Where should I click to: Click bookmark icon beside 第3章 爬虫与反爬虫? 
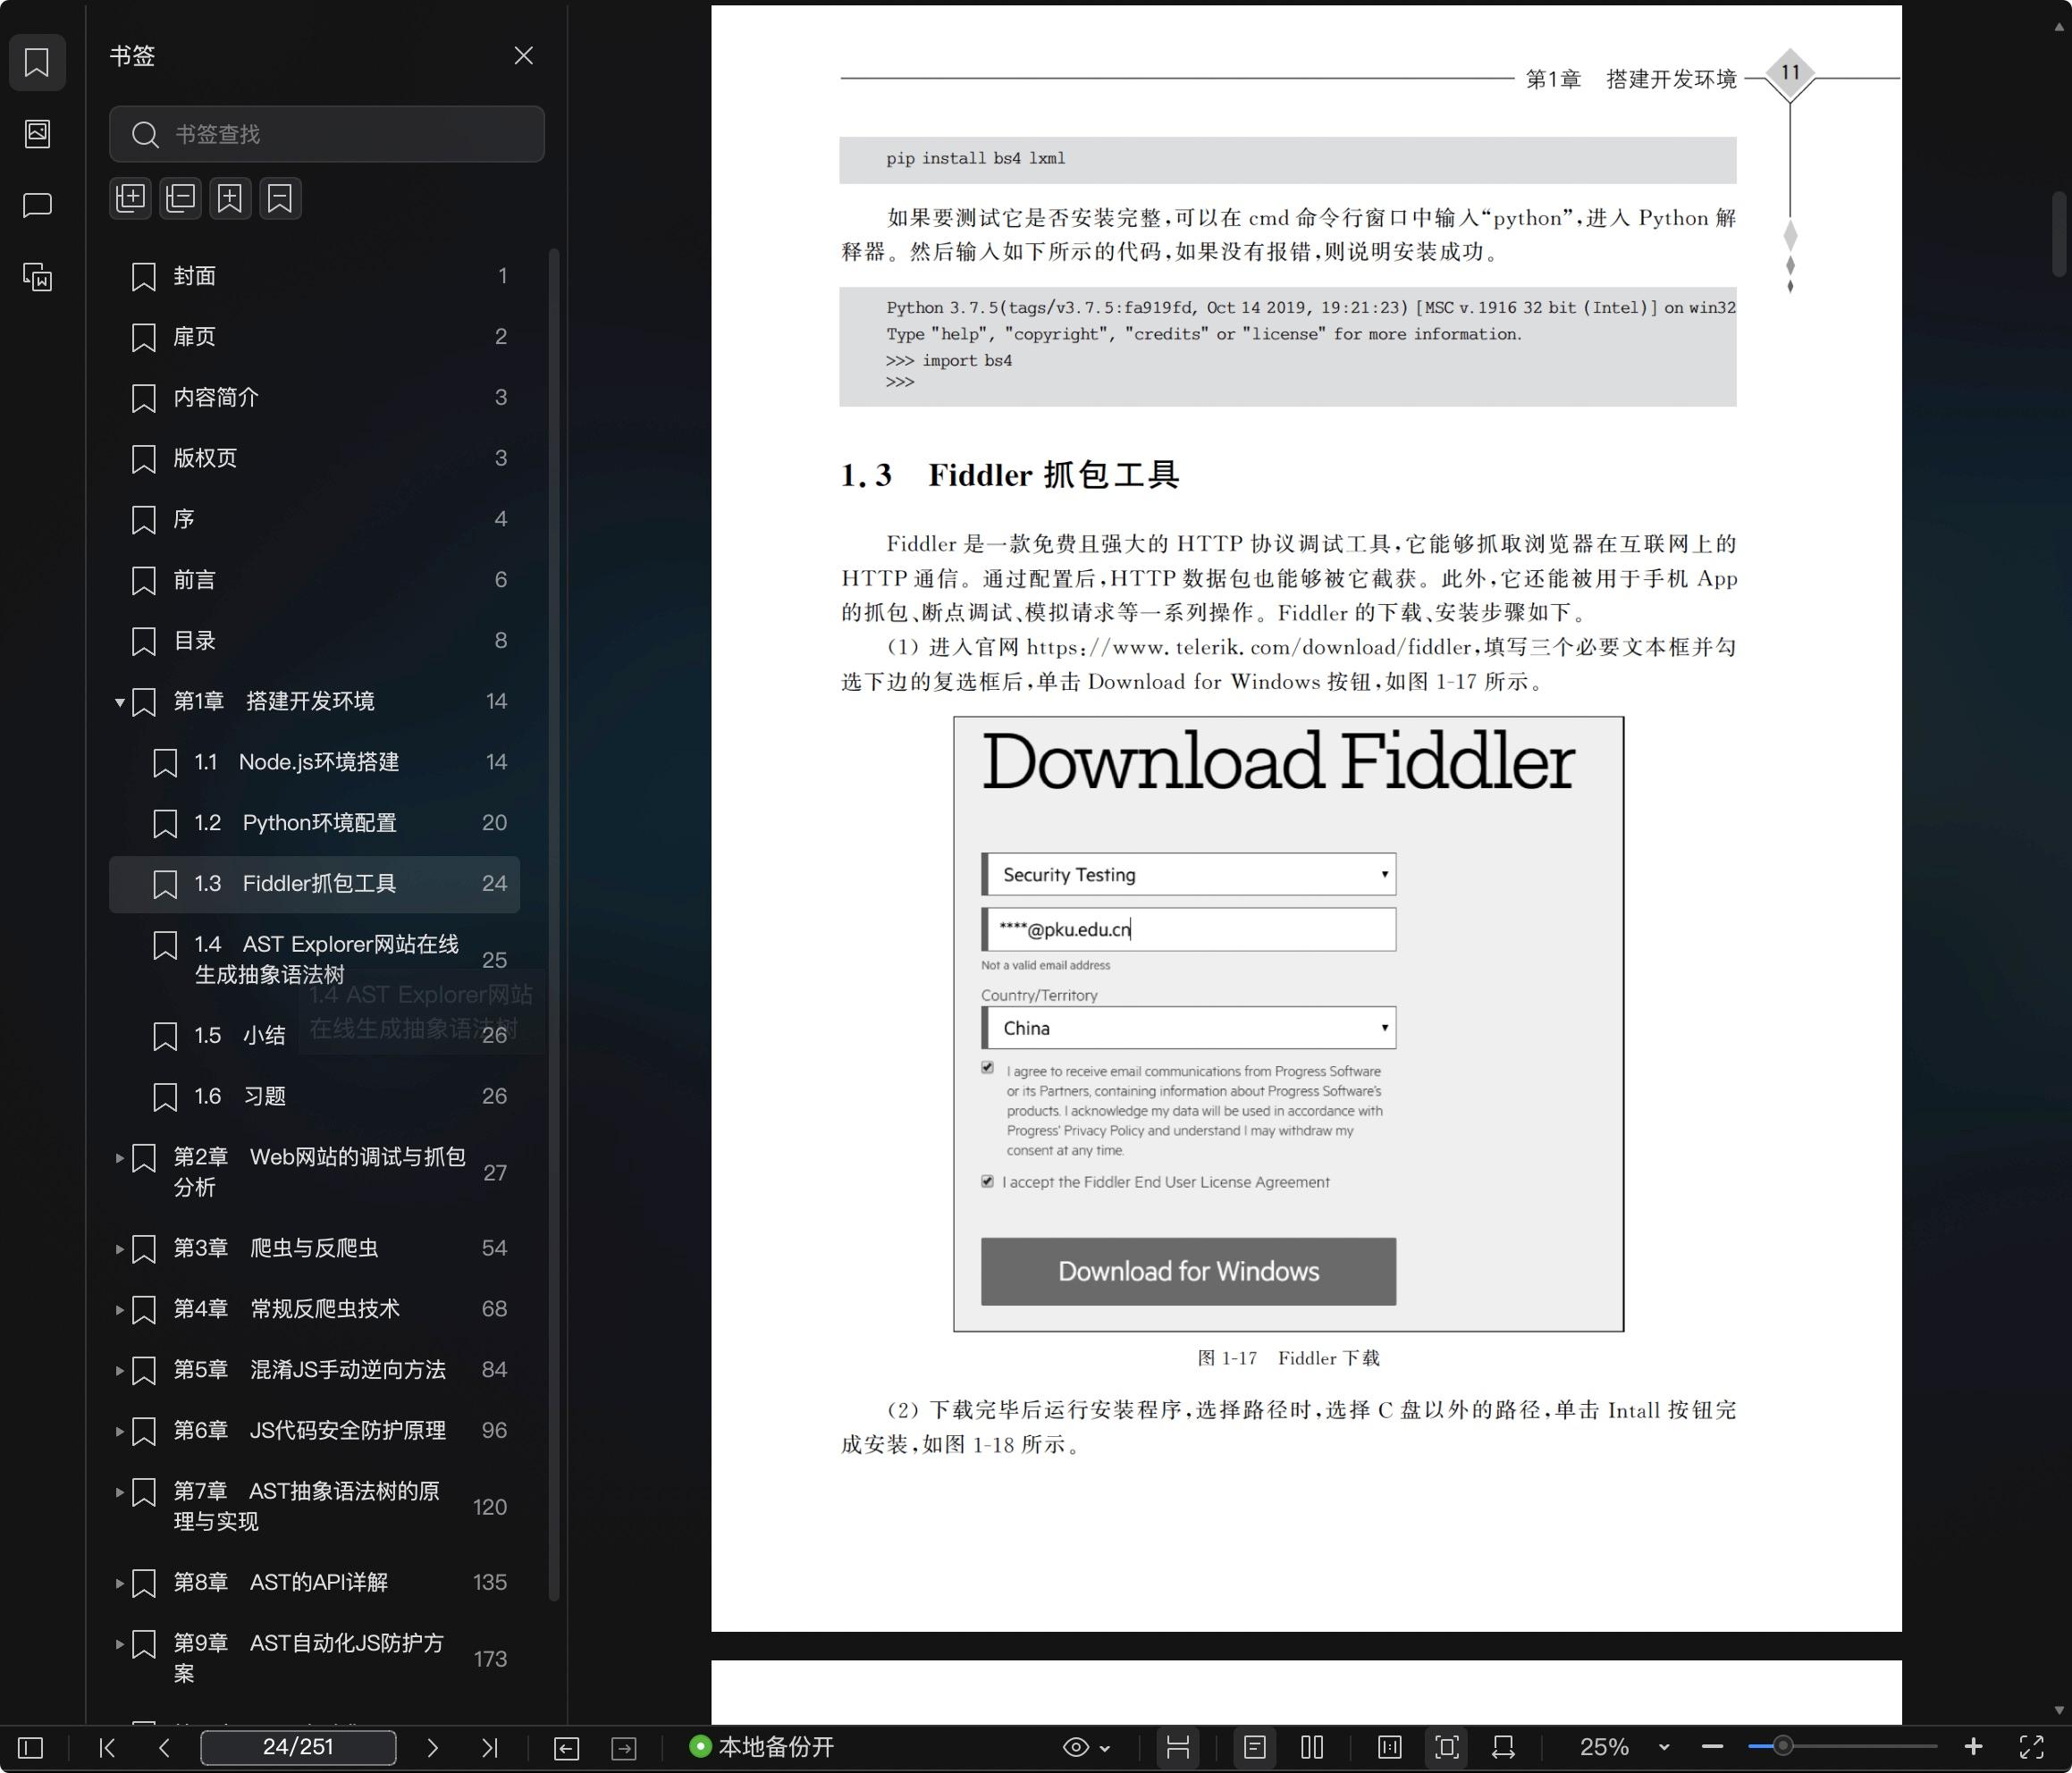pyautogui.click(x=144, y=1249)
